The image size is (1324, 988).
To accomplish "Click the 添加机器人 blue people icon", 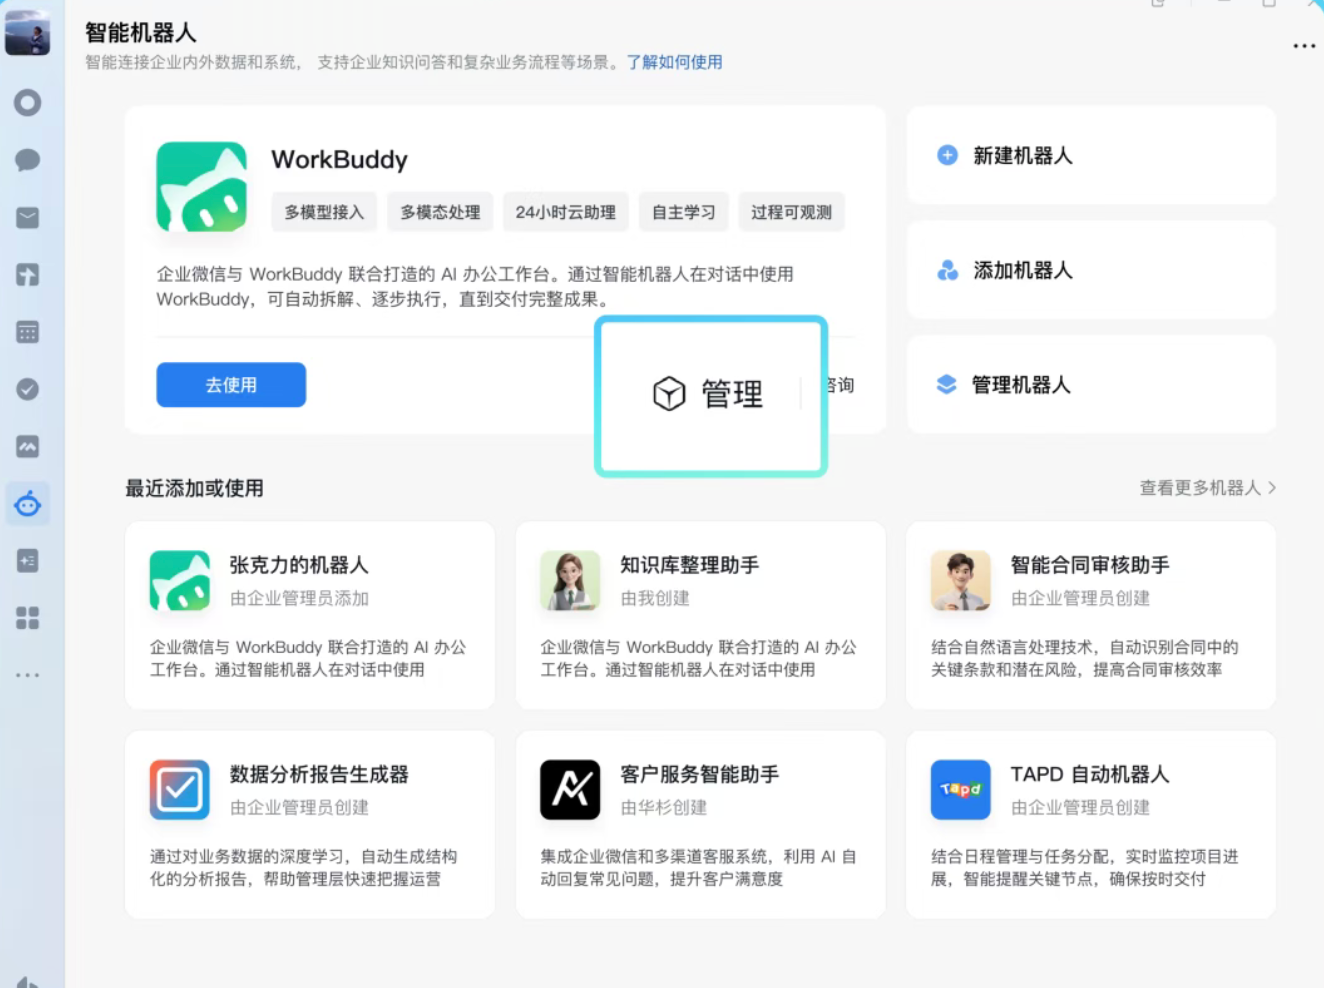I will [947, 270].
